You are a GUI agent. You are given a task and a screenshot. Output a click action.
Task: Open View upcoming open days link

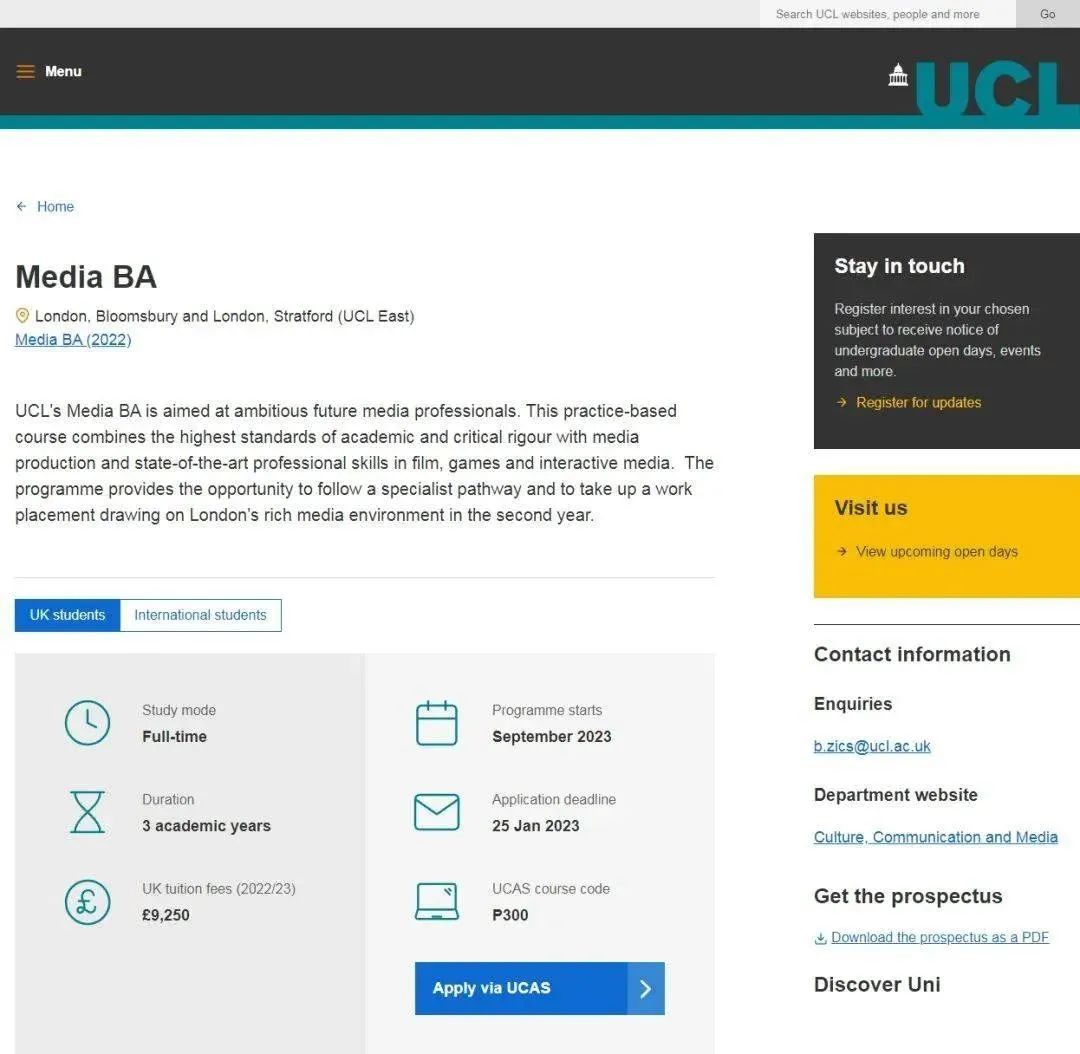[x=936, y=552]
